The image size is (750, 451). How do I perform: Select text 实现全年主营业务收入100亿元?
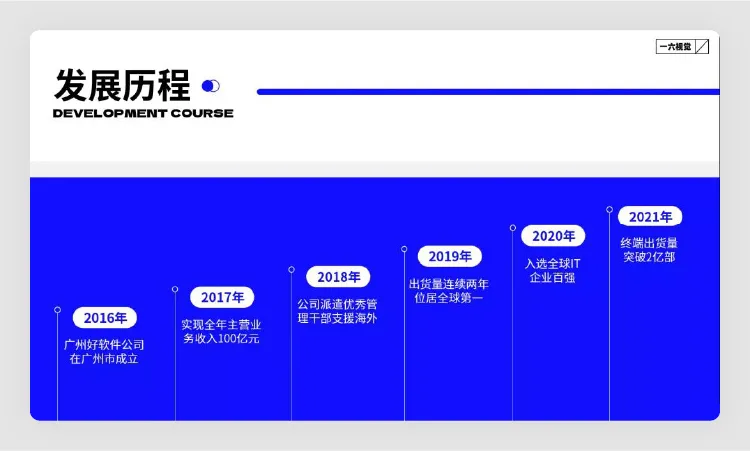click(x=221, y=331)
